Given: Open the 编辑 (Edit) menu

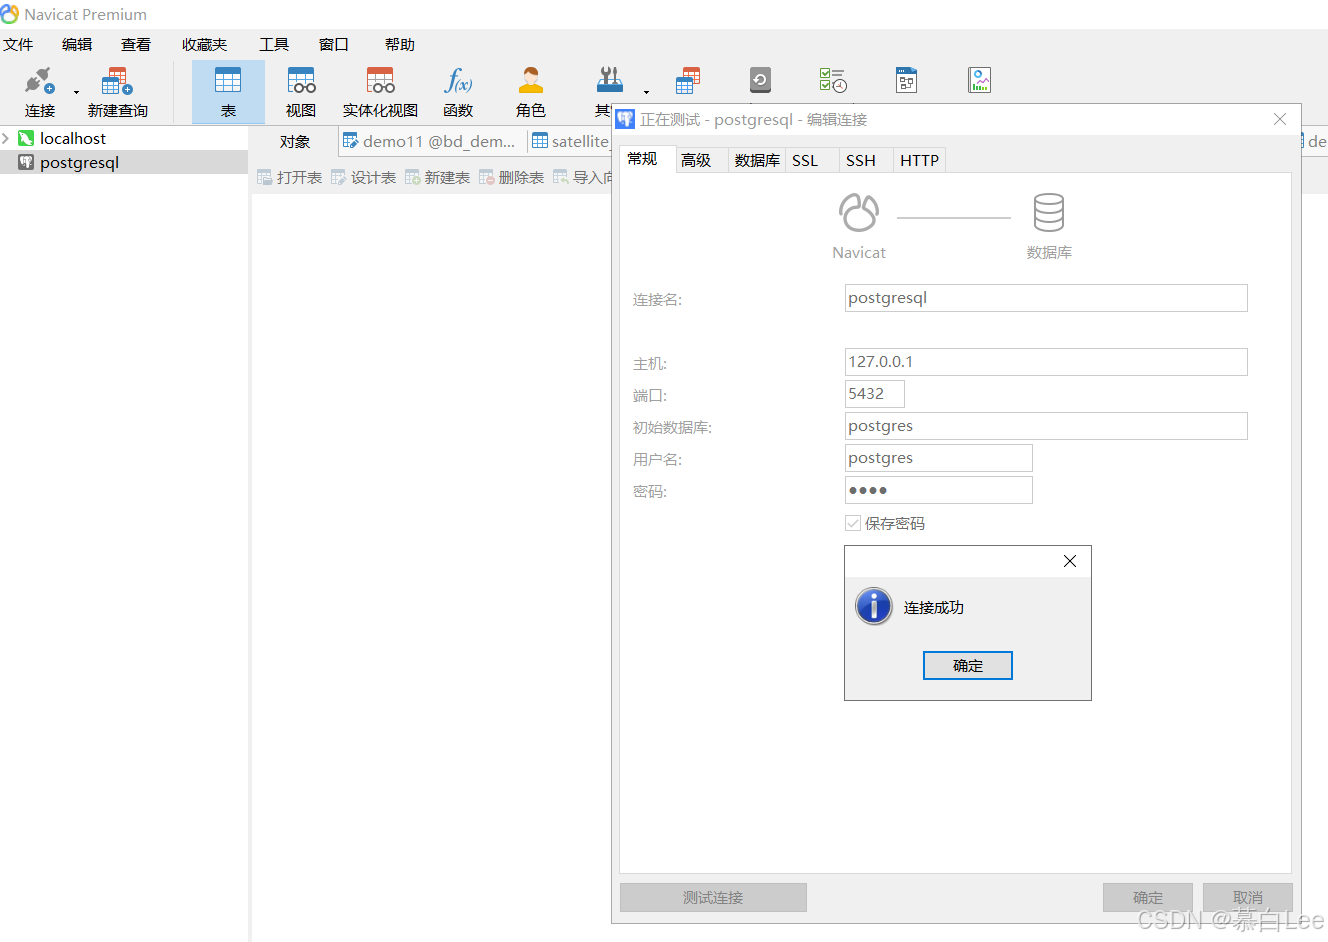Looking at the screenshot, I should (77, 44).
